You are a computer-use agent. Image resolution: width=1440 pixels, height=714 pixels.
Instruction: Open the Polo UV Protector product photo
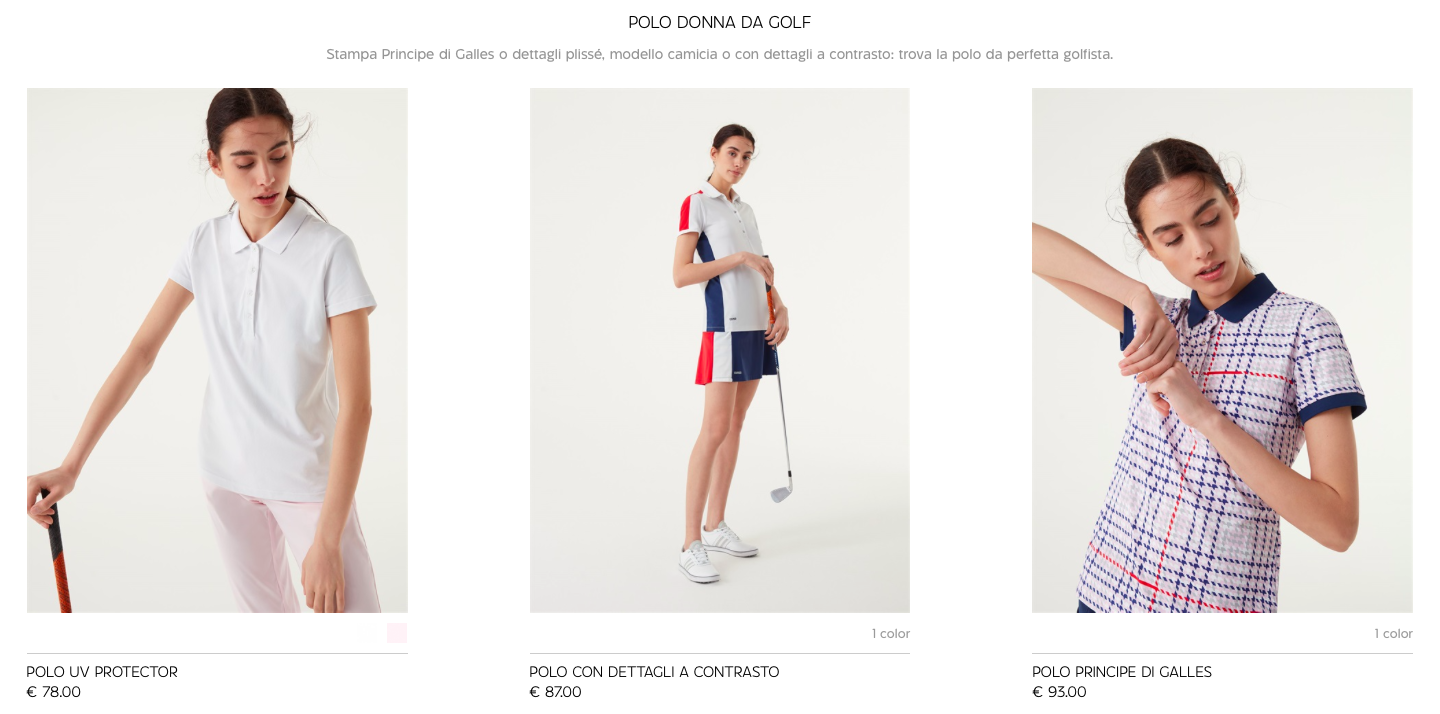tap(217, 350)
